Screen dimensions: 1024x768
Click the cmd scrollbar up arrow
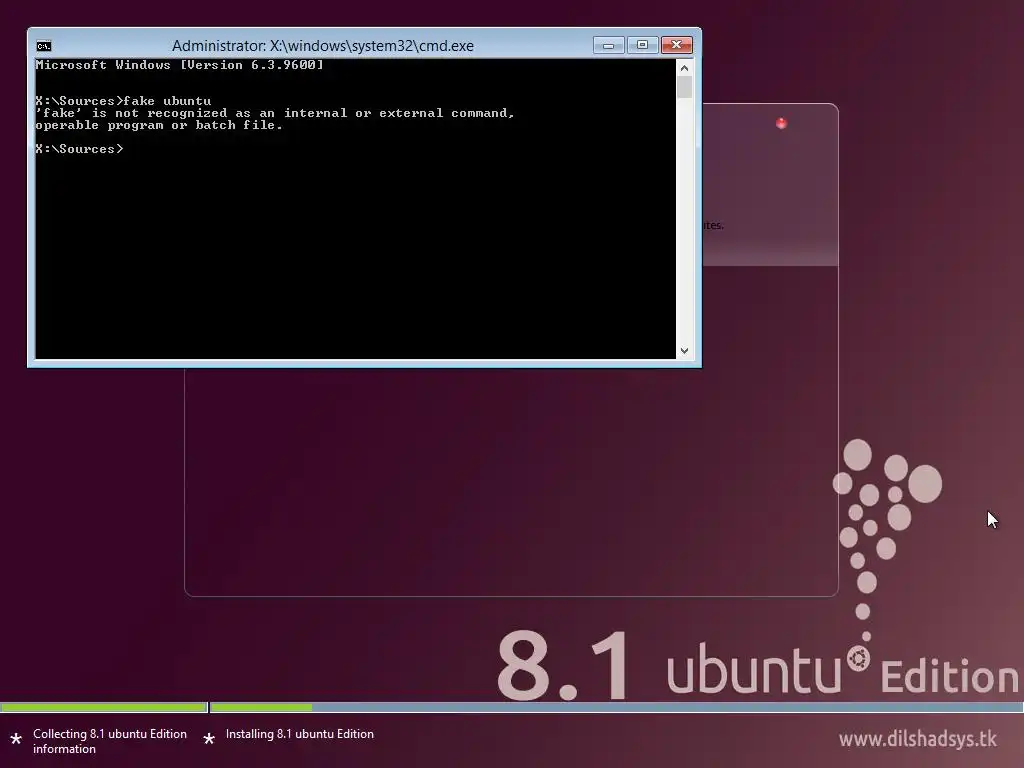(684, 67)
